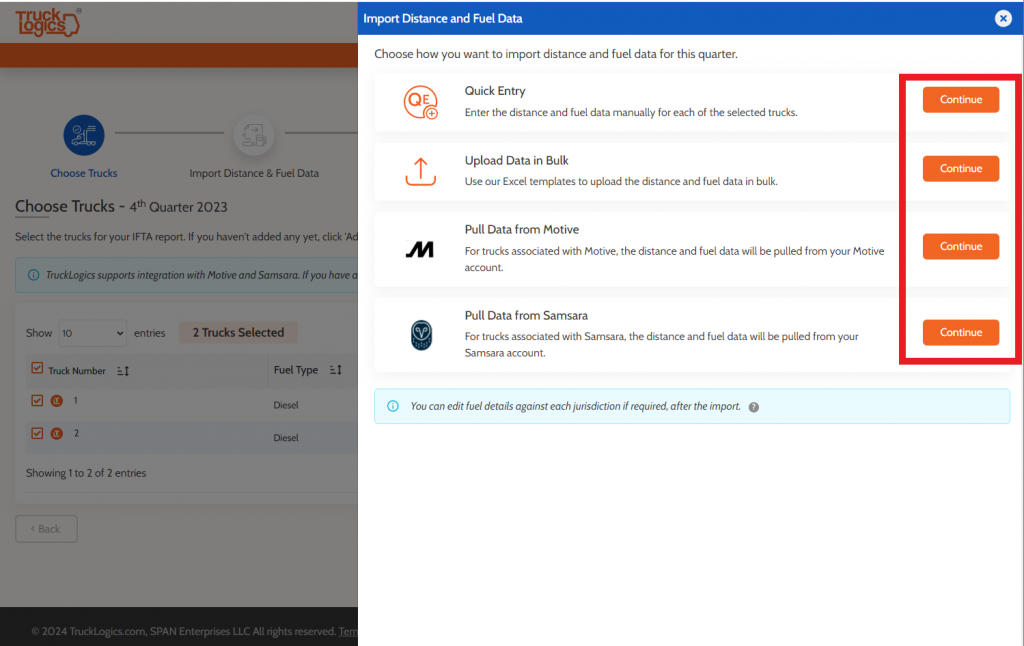Click the Back button

pyautogui.click(x=46, y=529)
